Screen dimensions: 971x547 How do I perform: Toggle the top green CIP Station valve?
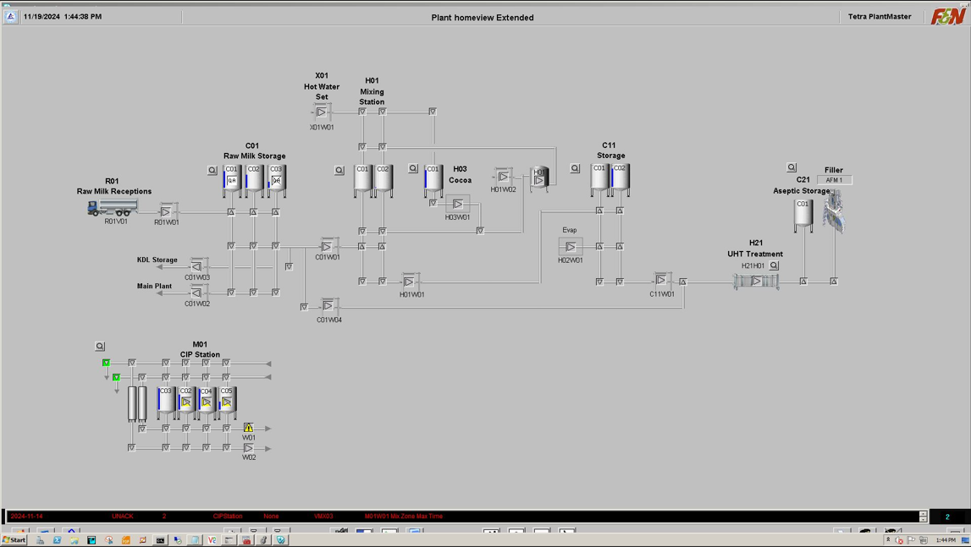106,362
